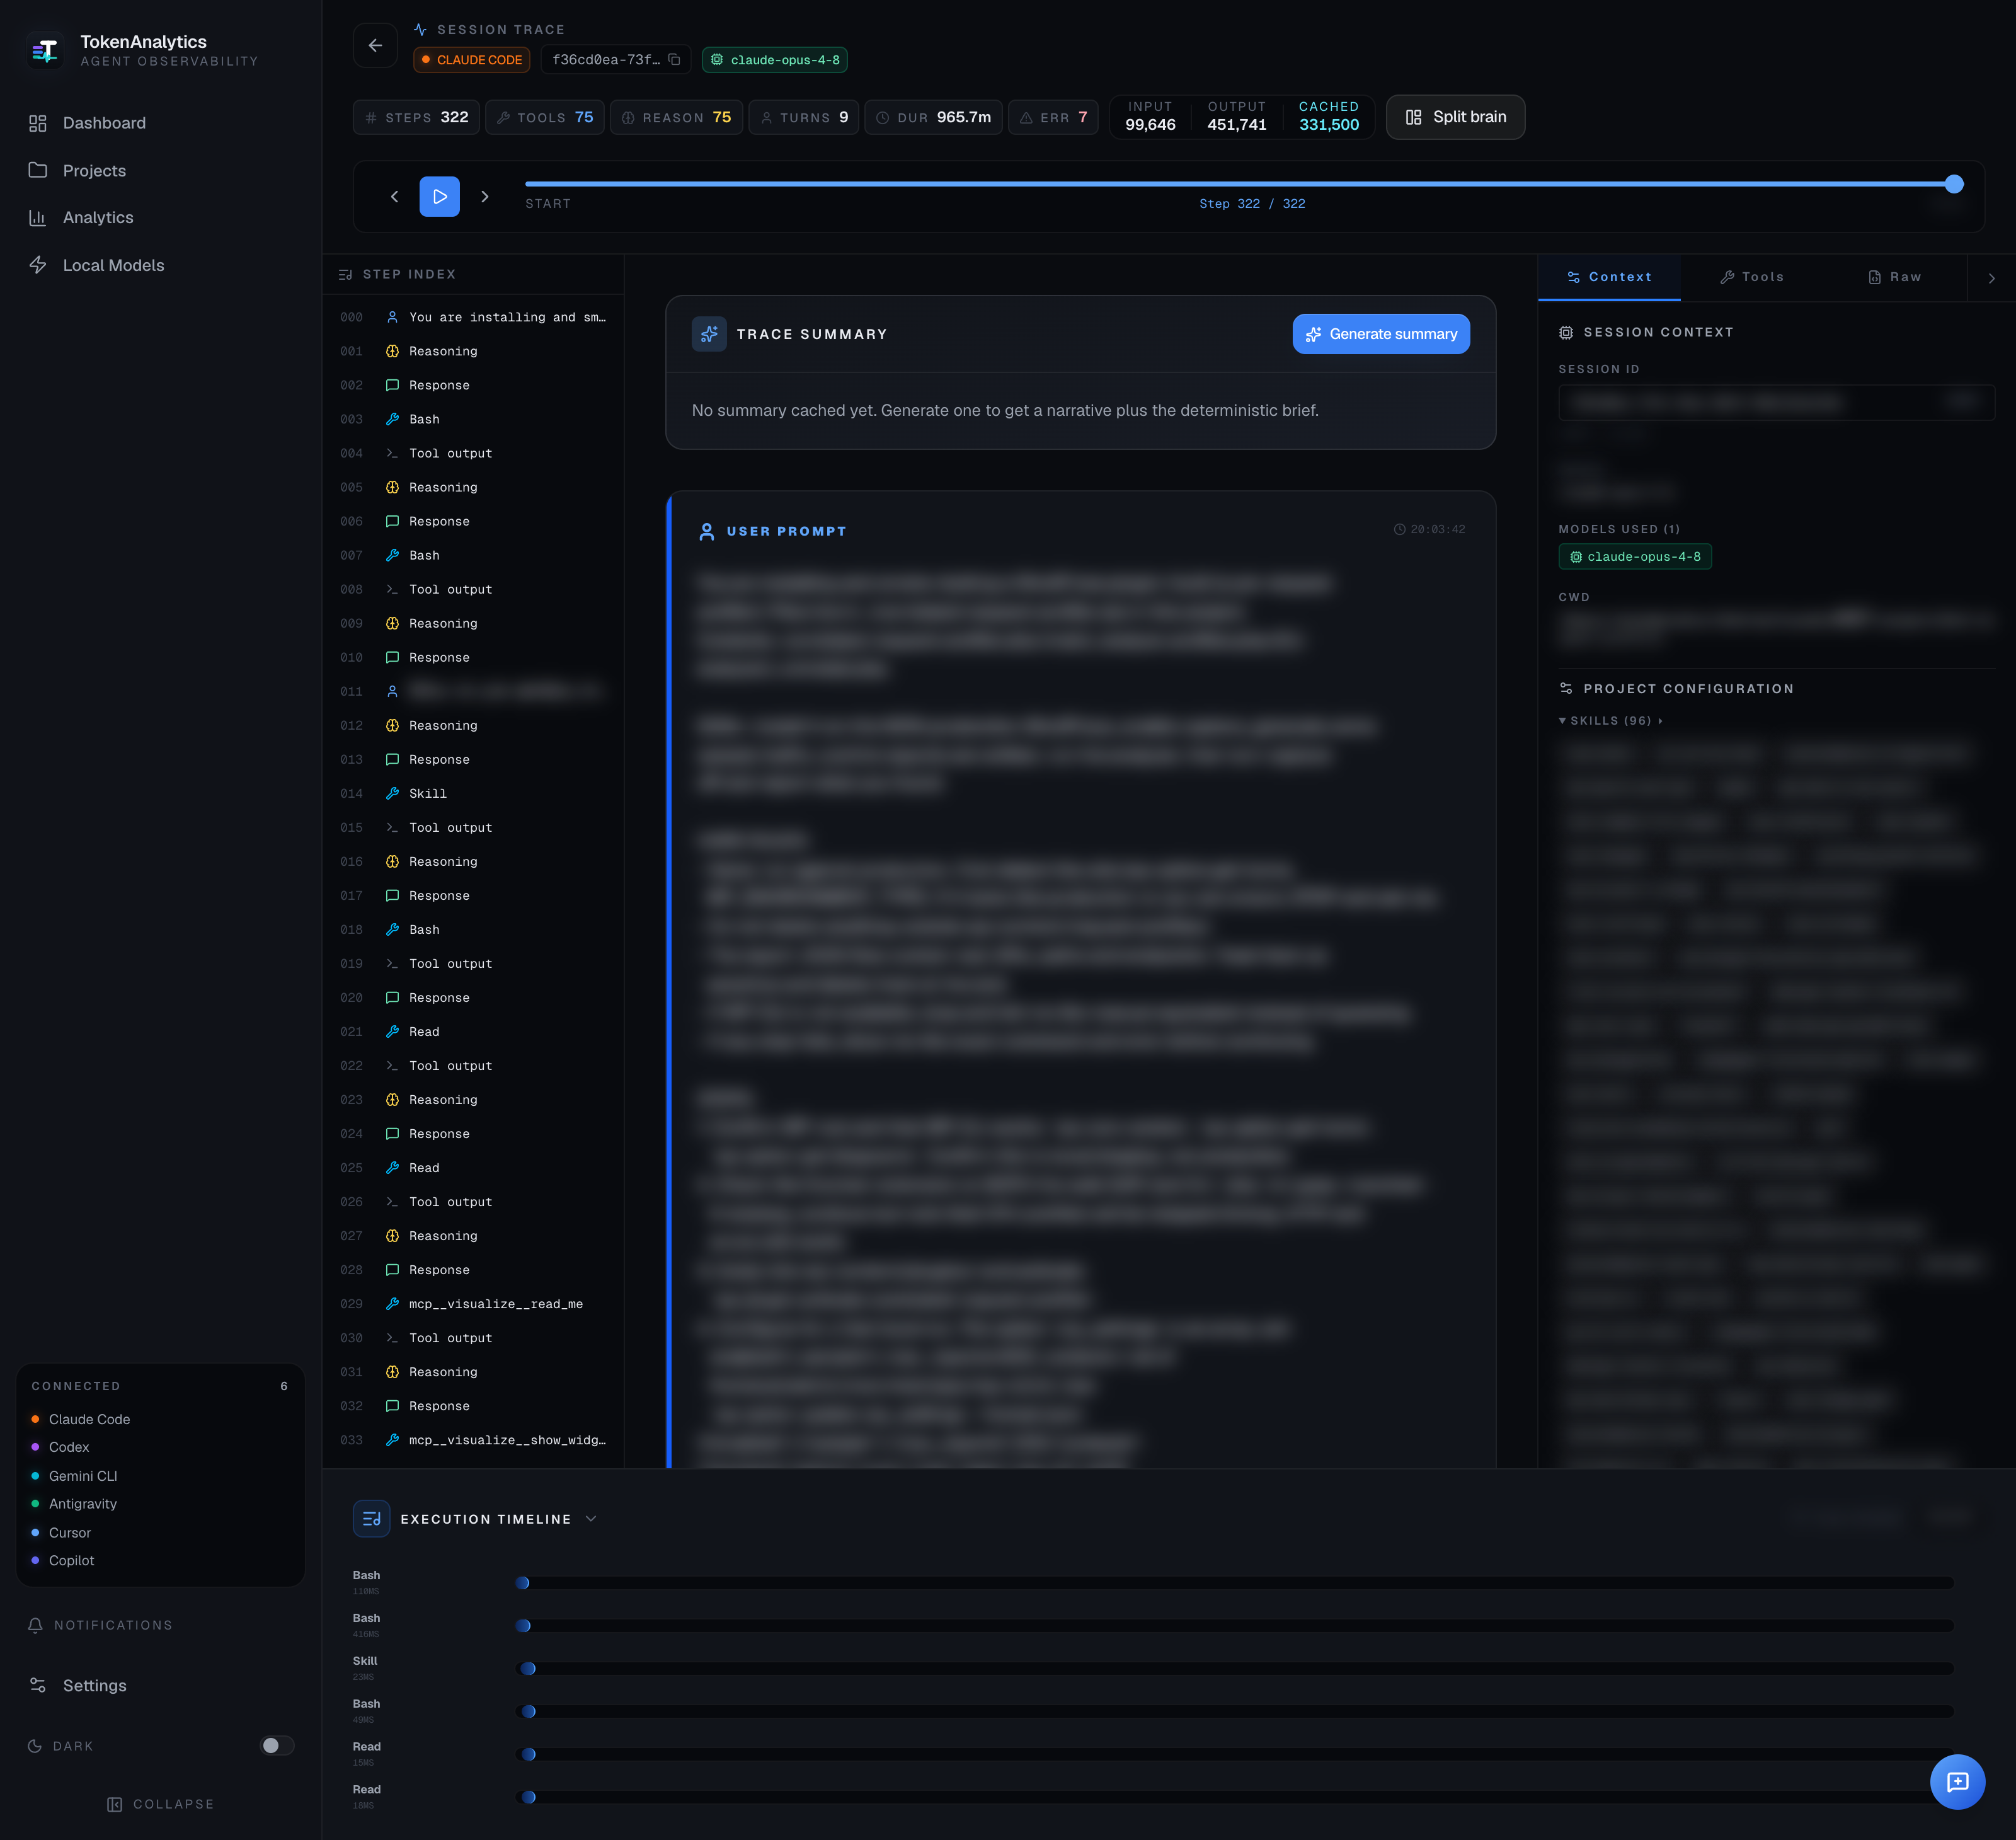Select step 029 mcp__visualize__read_me
Viewport: 2016px width, 1840px height.
point(473,1304)
